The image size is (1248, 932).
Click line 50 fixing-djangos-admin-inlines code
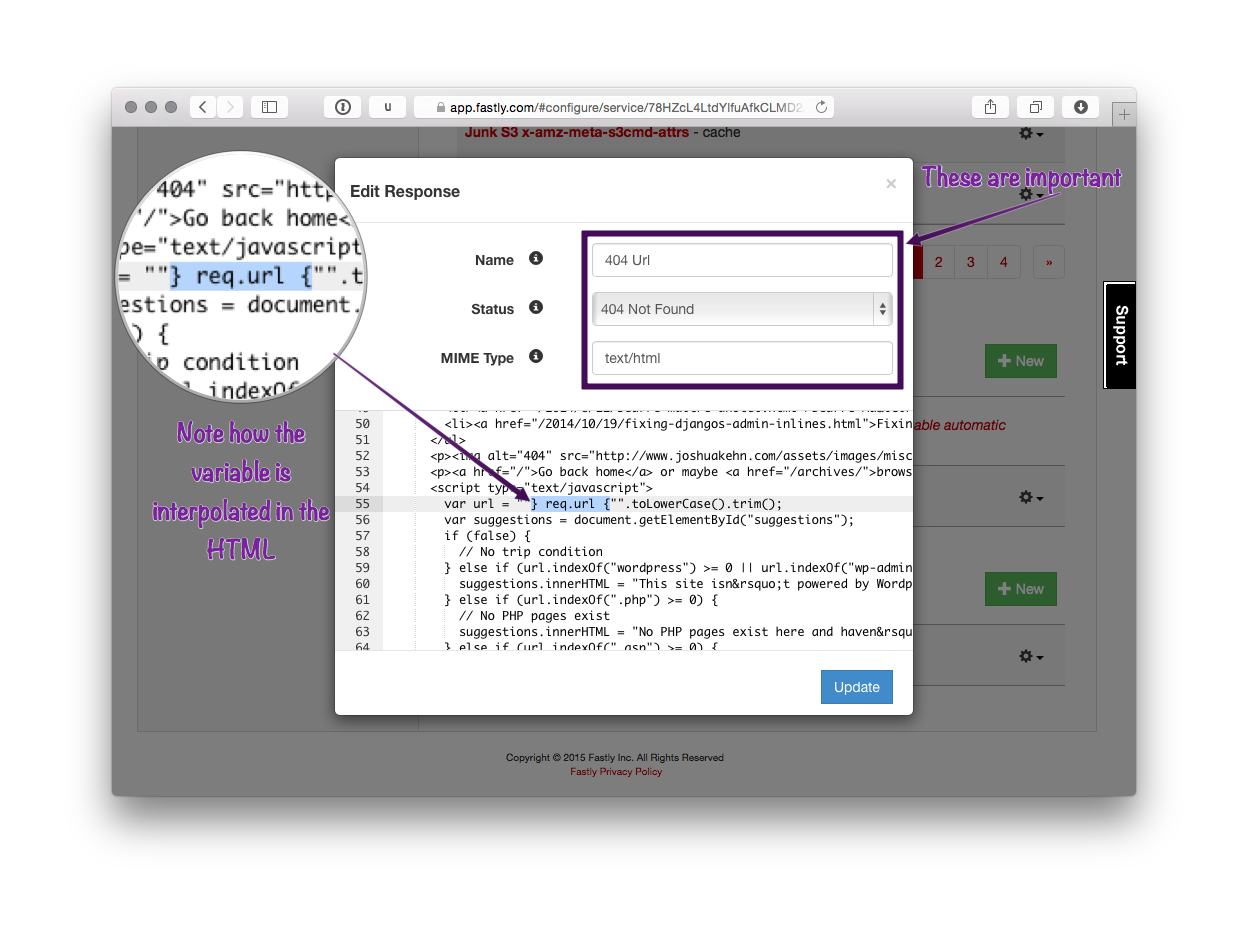click(x=678, y=423)
